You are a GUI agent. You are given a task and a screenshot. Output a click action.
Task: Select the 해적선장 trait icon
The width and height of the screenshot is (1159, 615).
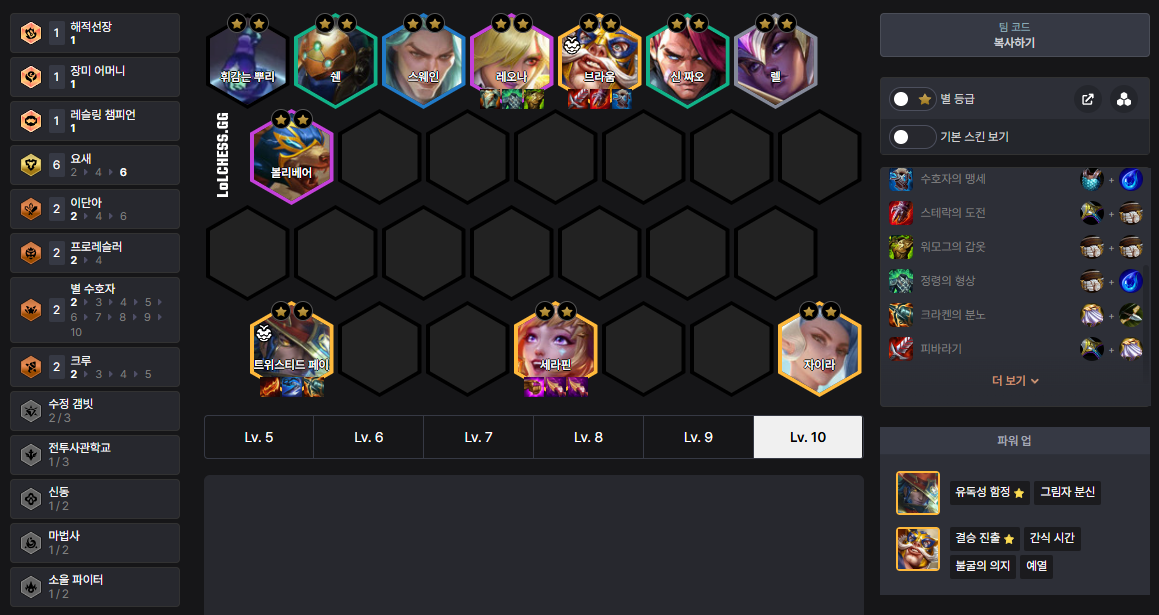pos(30,33)
